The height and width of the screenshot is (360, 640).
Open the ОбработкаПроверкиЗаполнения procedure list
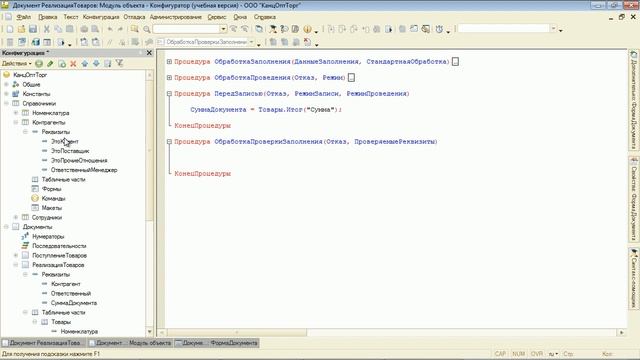tap(251, 42)
